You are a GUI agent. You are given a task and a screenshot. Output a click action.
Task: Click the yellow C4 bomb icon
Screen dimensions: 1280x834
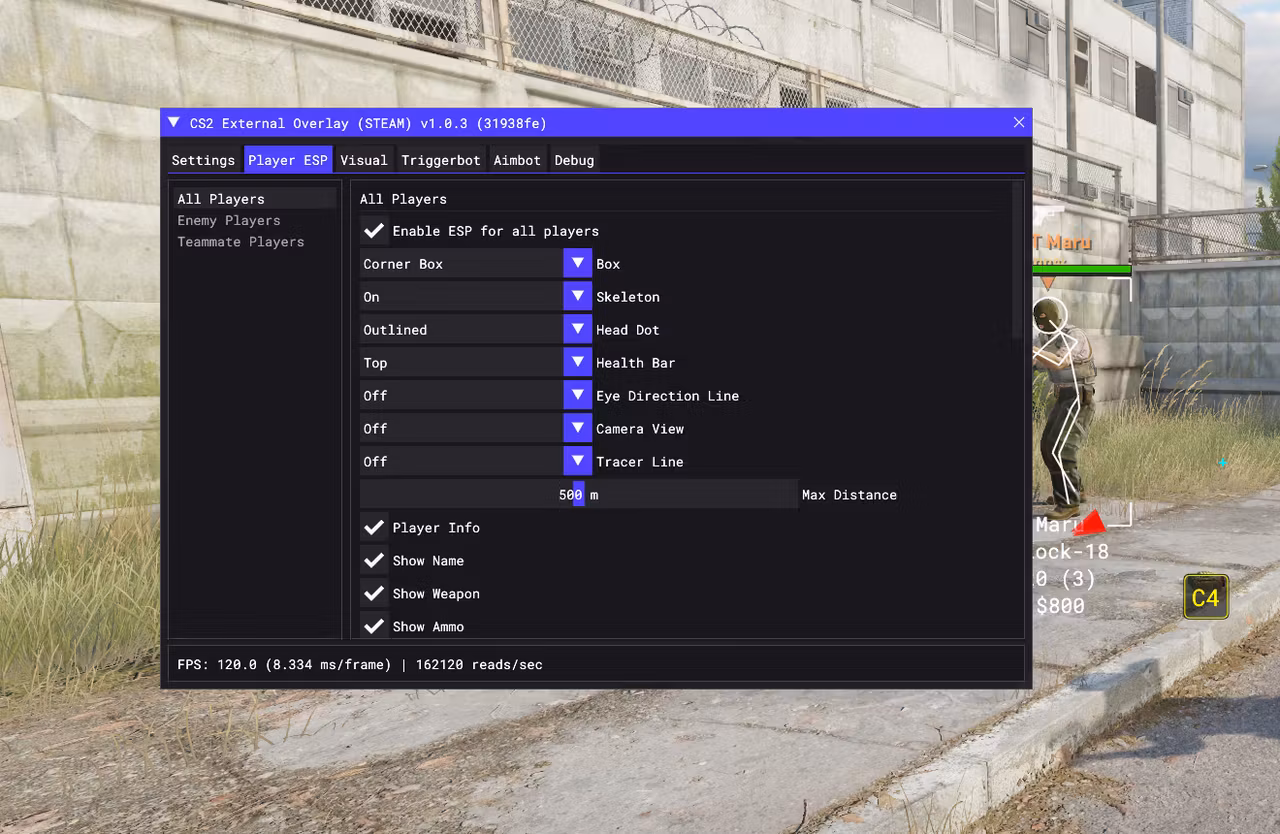click(1205, 598)
